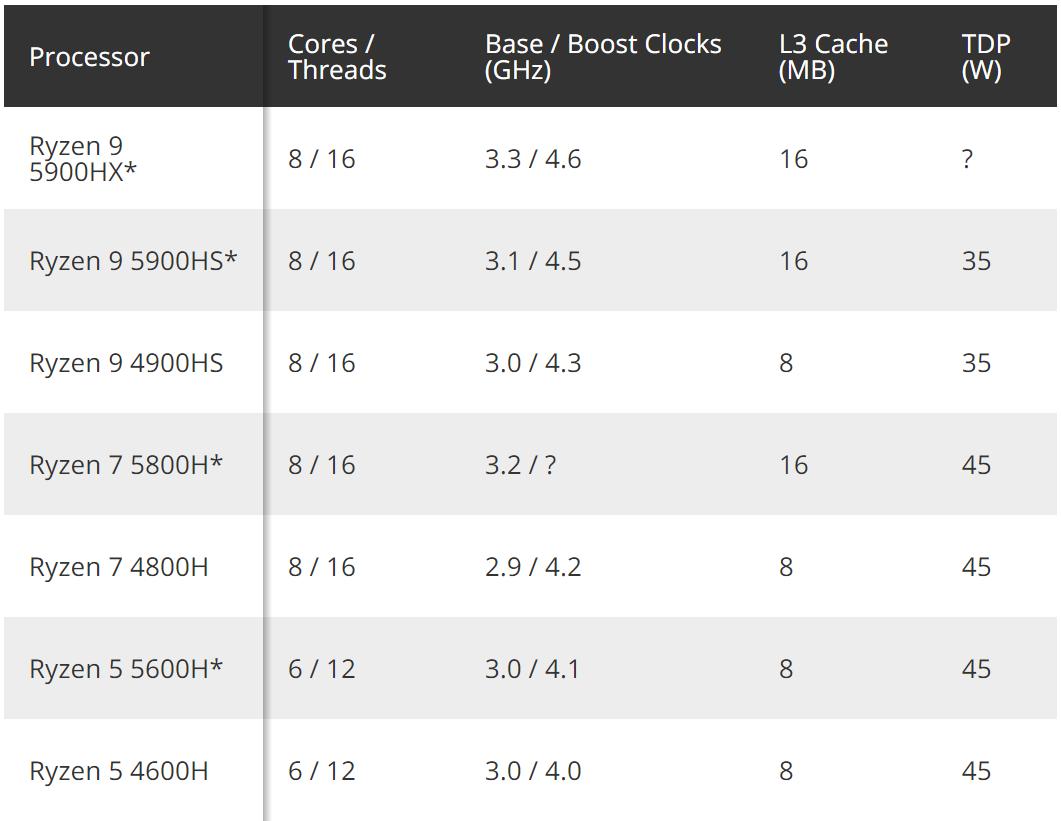The image size is (1061, 821).
Task: Click the 3.1 / 4.5 clock speed cell
Action: (x=533, y=261)
